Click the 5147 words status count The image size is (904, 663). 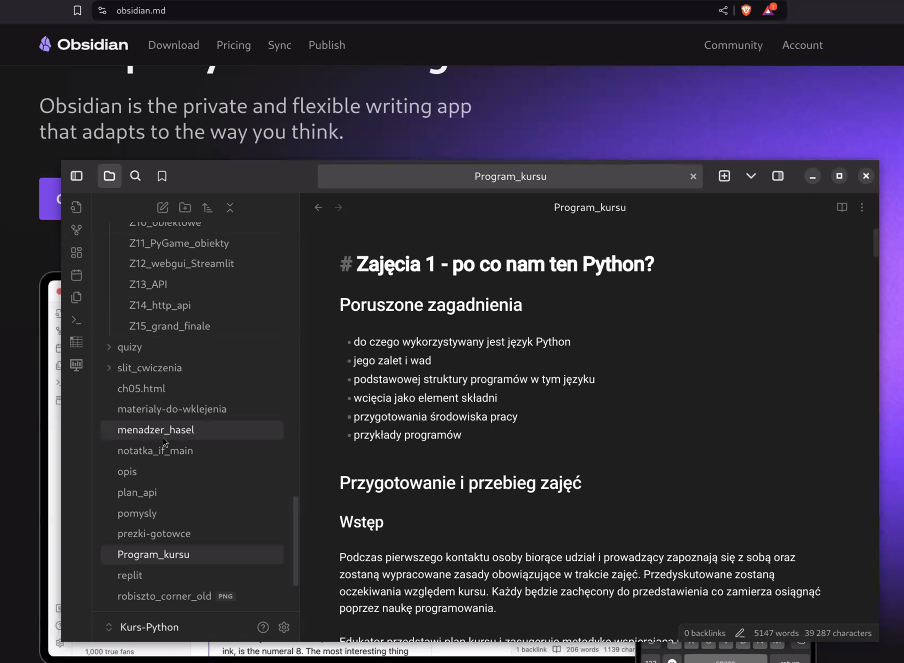point(776,633)
